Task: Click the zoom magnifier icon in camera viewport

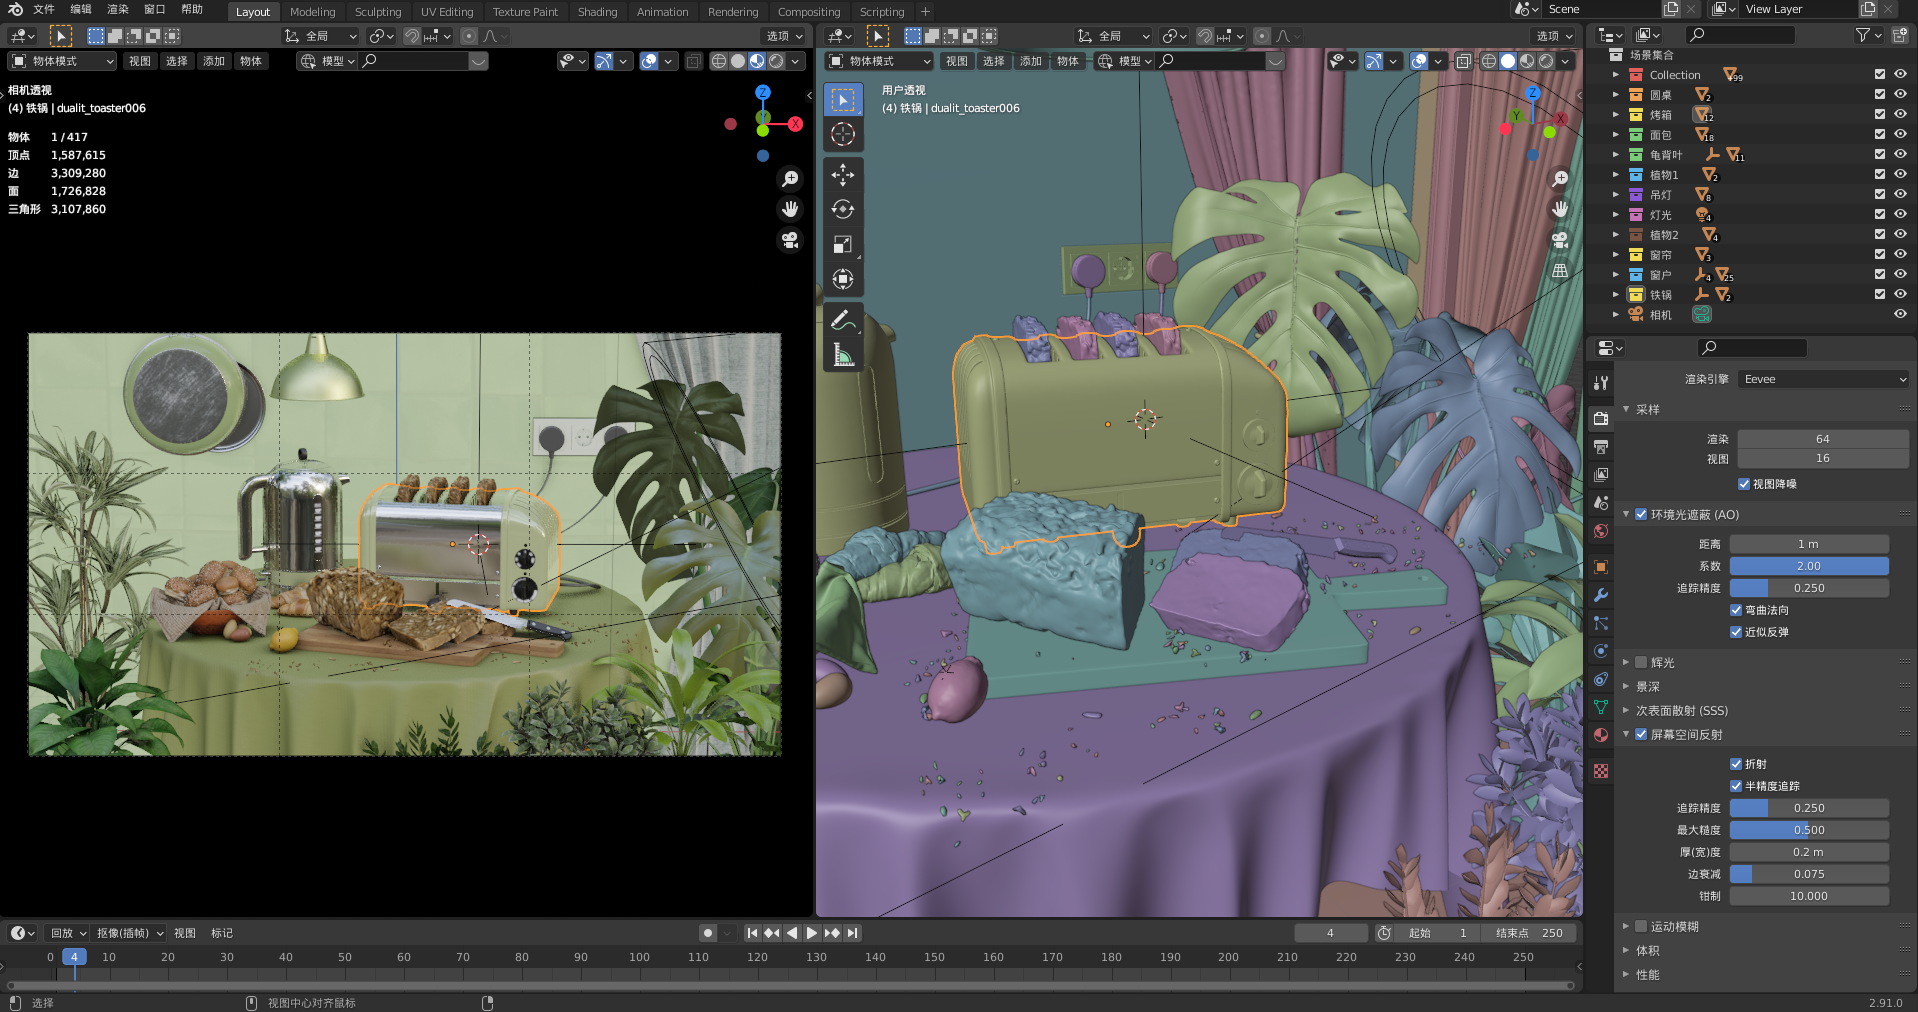Action: (790, 178)
